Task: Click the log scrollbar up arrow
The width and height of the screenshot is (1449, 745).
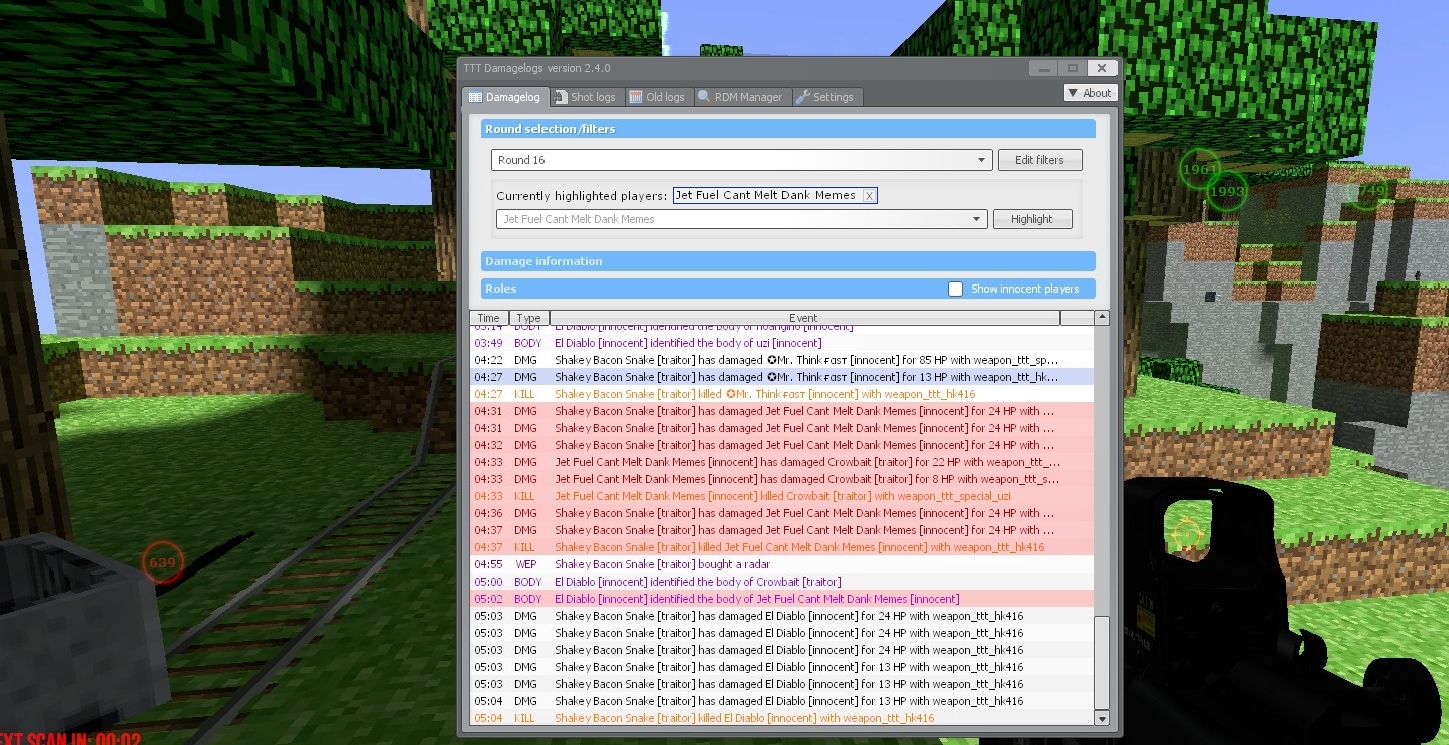Action: coord(1102,318)
